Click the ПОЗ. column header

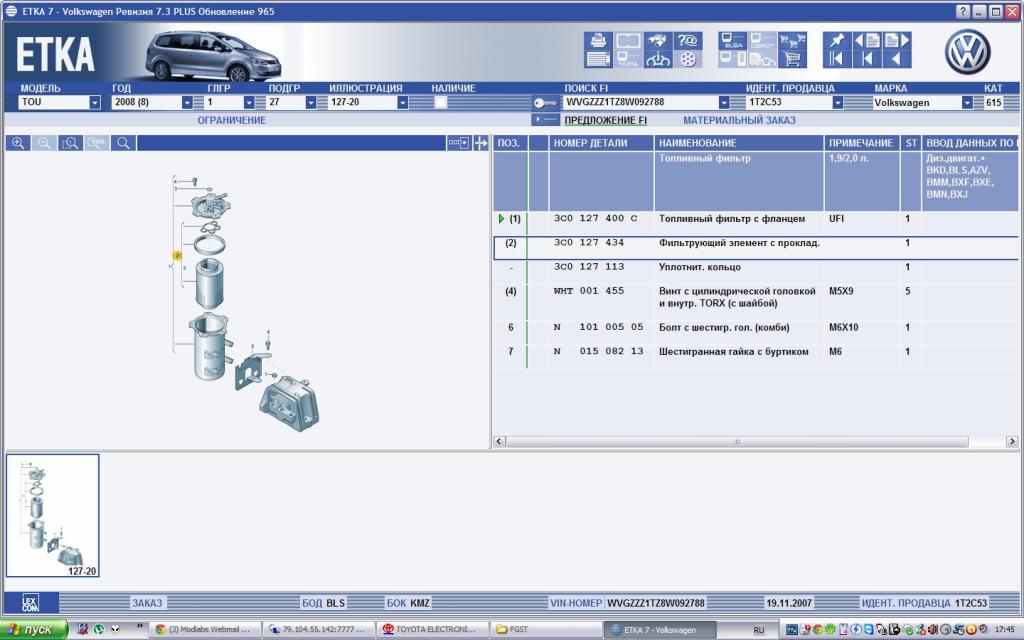coord(509,143)
